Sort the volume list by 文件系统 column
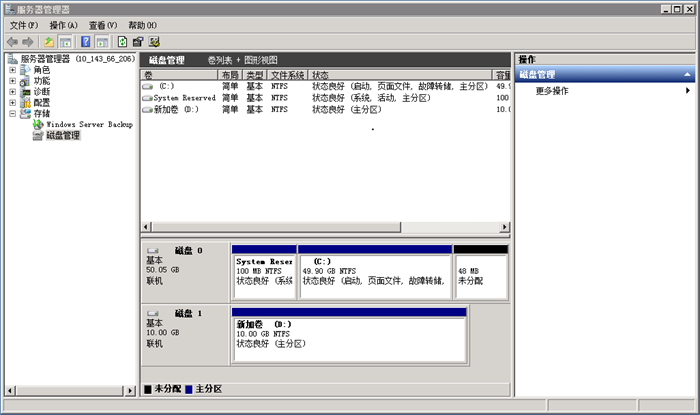This screenshot has height=415, width=700. pos(288,75)
